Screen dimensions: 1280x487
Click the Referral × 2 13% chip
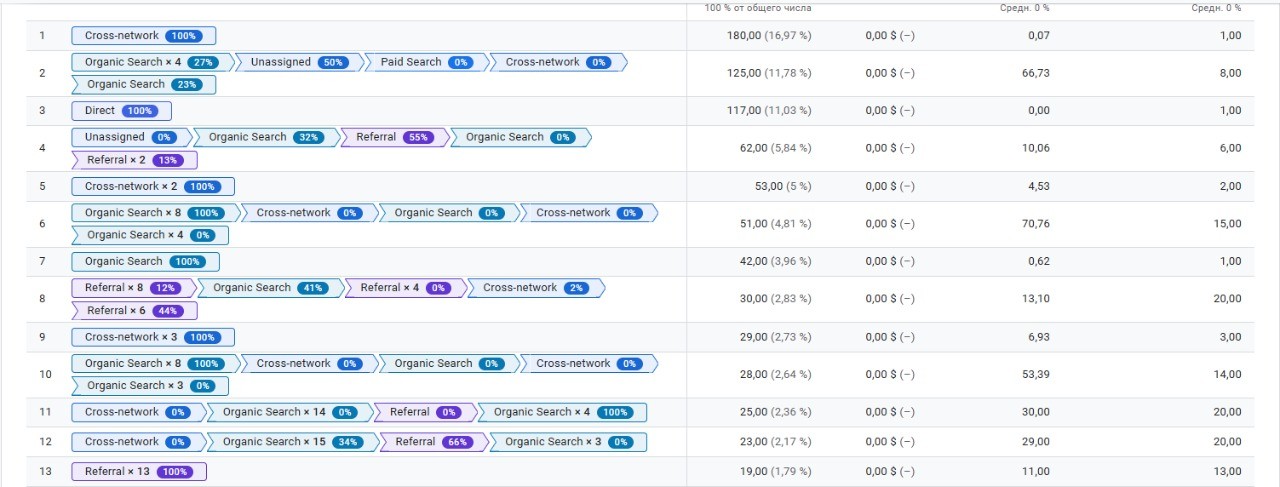pos(134,160)
